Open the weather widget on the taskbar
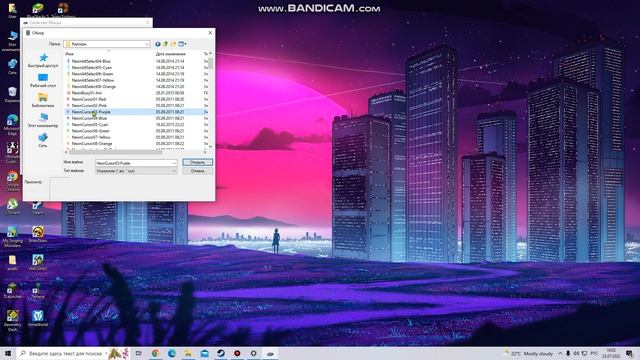 click(529, 353)
